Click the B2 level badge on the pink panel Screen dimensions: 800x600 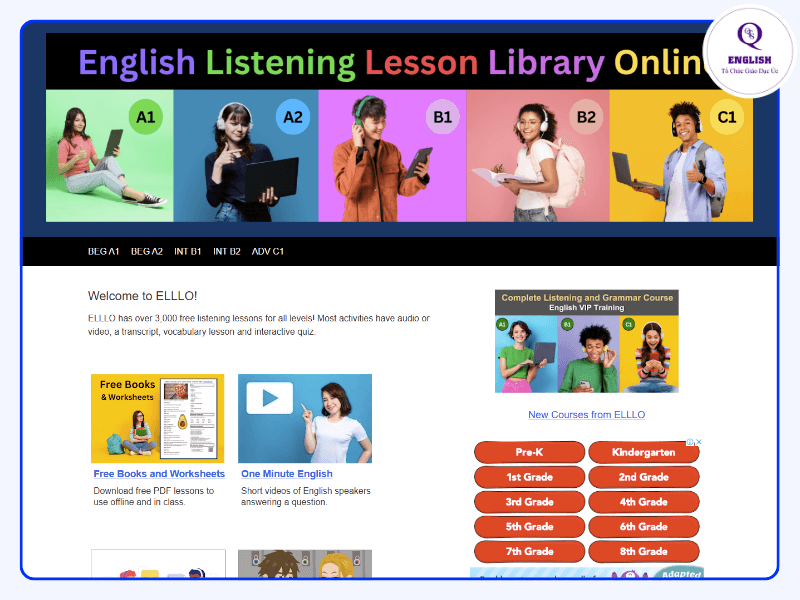(586, 117)
